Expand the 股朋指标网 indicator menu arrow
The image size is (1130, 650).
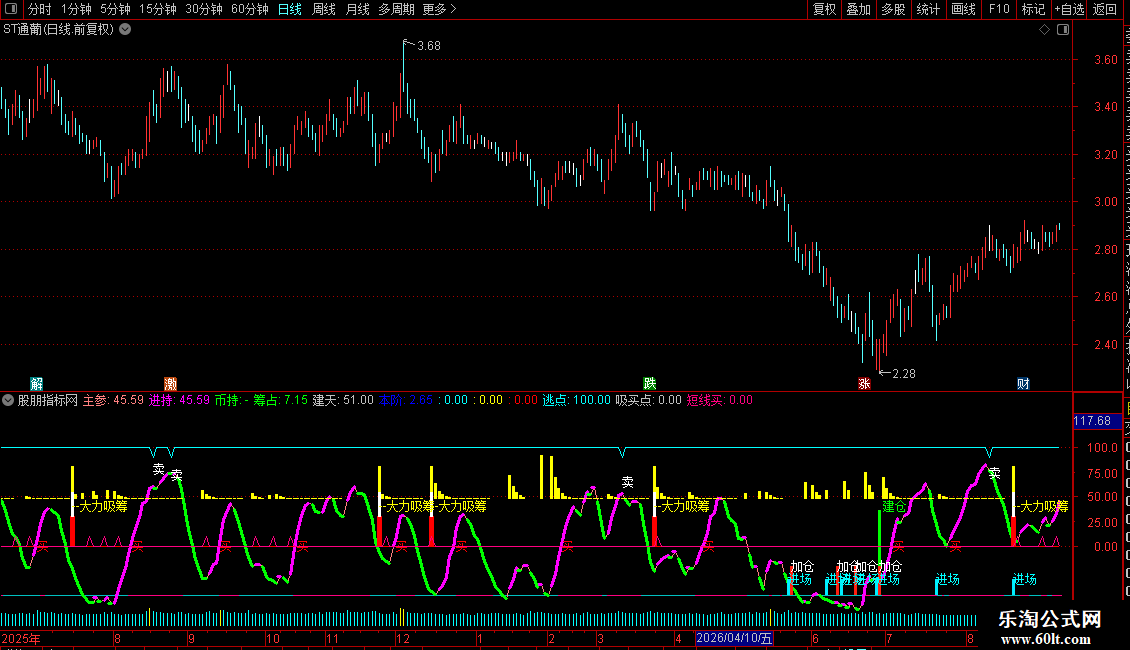click(8, 400)
